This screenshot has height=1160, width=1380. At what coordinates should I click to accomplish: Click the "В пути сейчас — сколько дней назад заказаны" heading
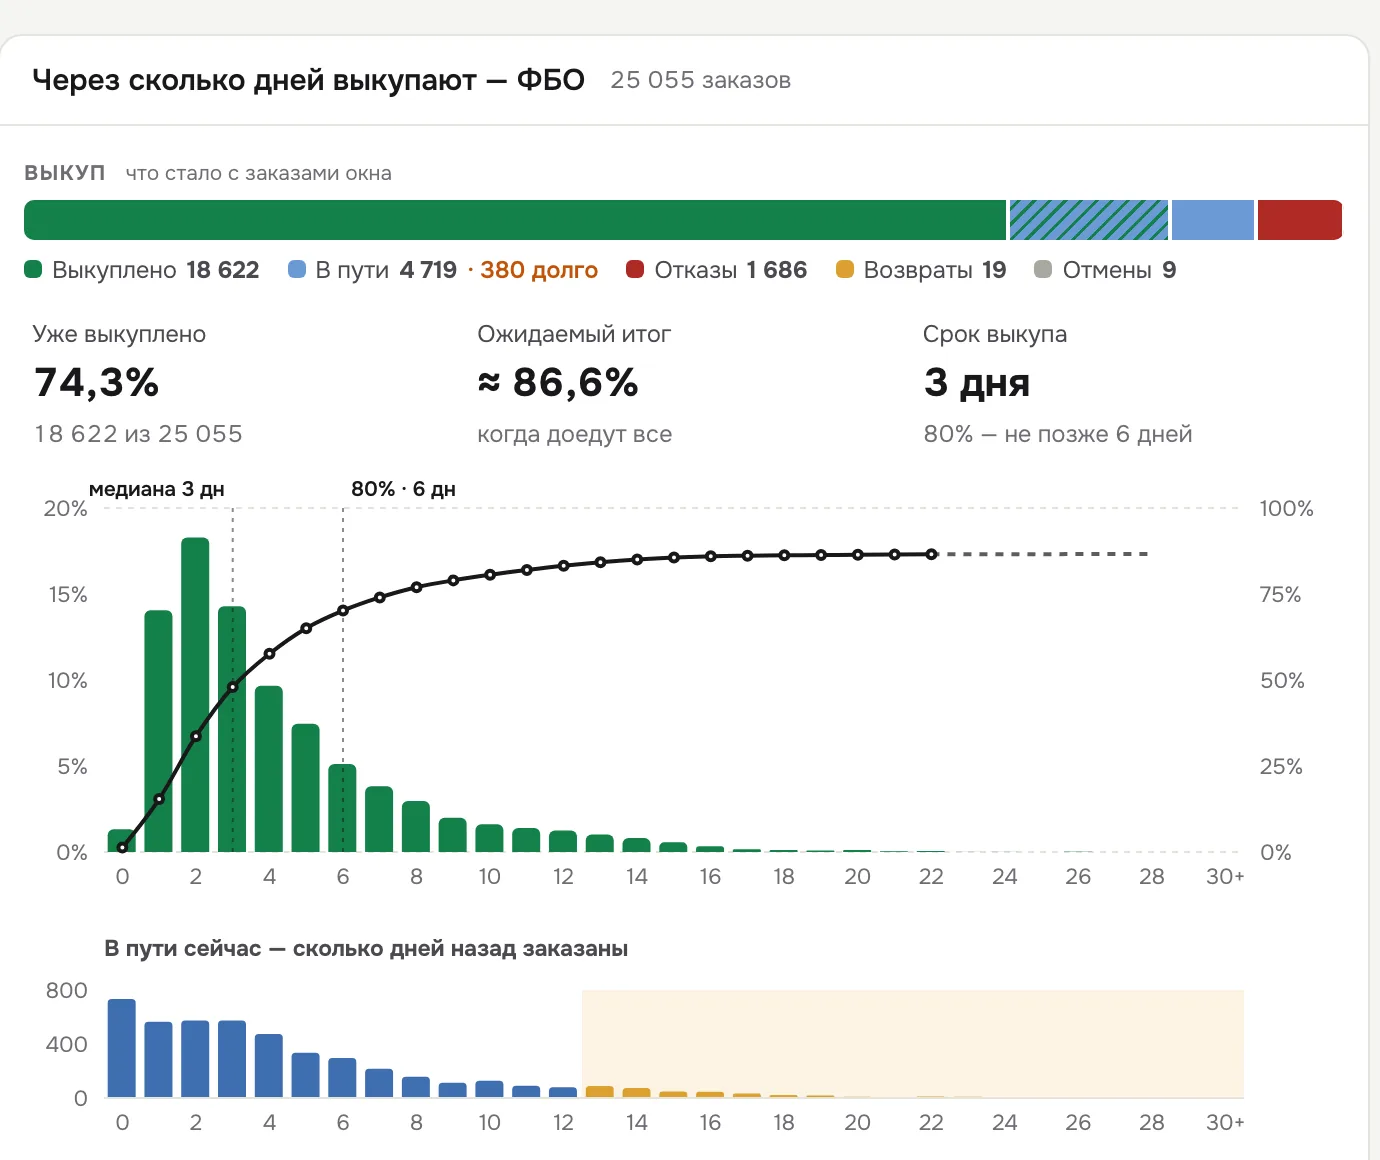pos(366,948)
